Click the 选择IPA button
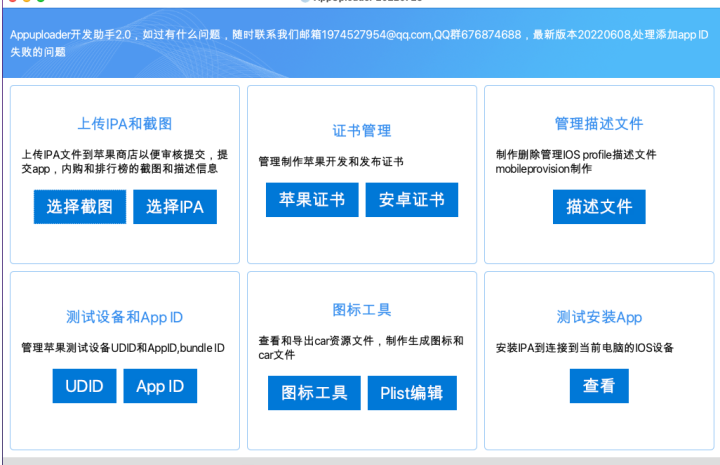720x465 pixels. [175, 207]
